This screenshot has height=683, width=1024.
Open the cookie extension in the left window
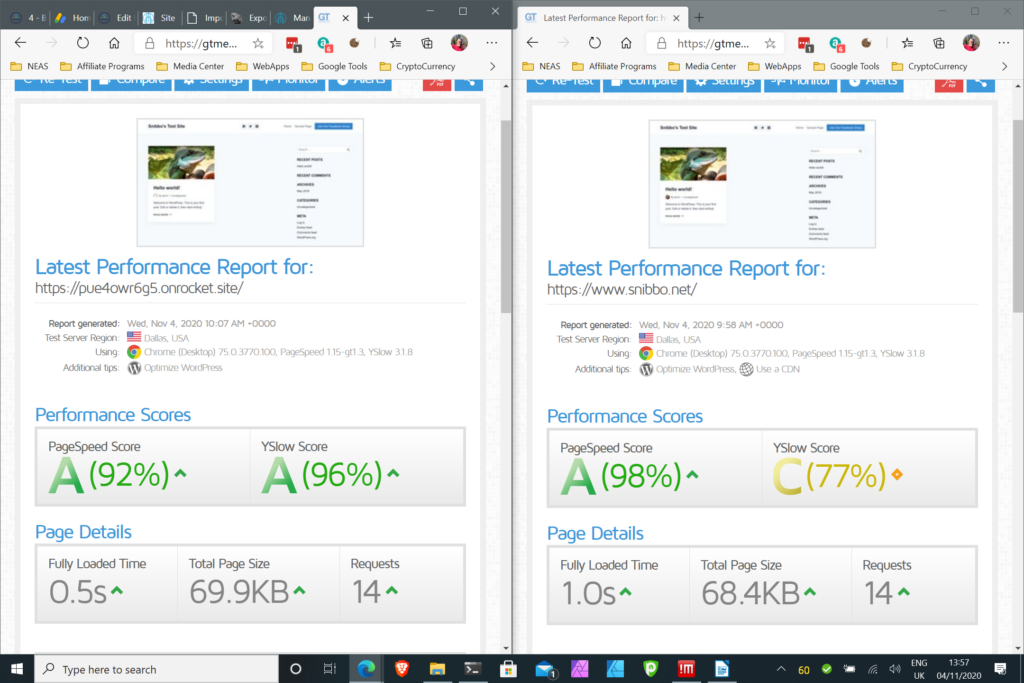[355, 43]
